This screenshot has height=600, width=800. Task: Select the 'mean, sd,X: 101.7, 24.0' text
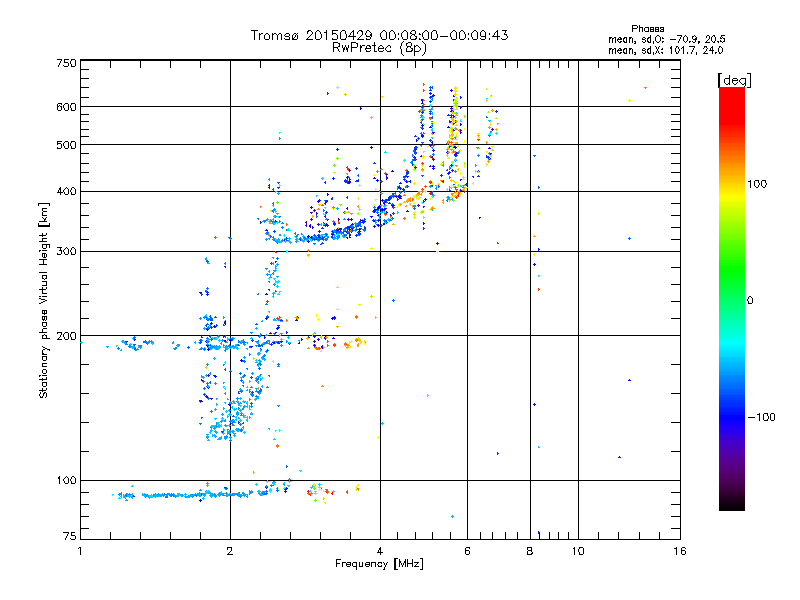665,50
